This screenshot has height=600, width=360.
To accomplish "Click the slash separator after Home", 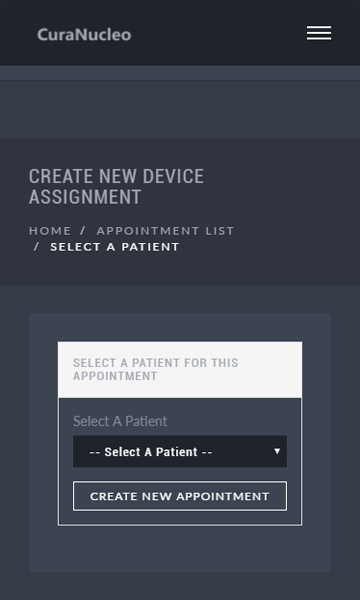I will 83,231.
